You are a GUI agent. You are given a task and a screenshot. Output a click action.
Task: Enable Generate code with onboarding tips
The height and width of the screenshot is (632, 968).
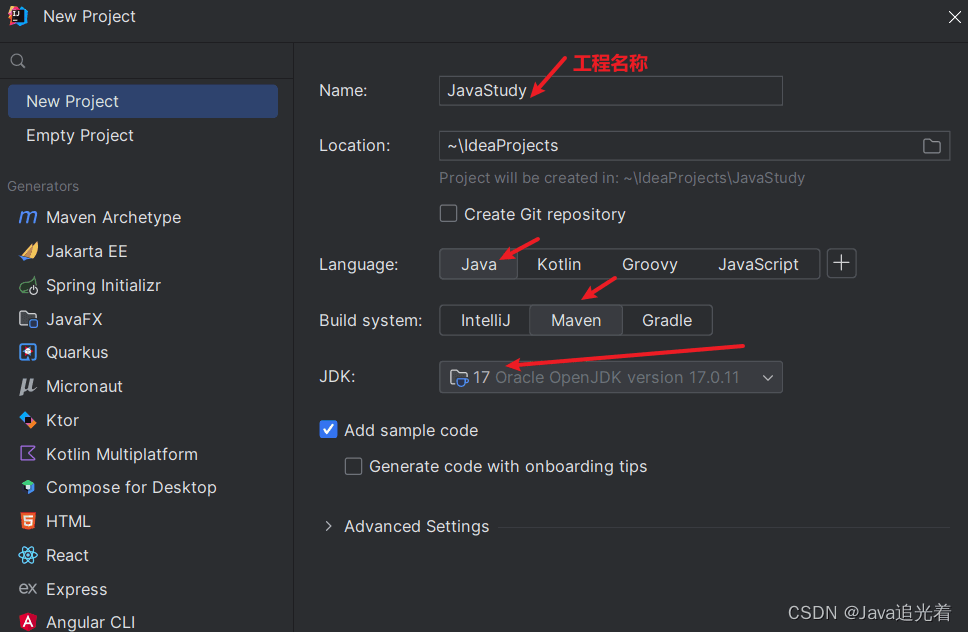[x=354, y=466]
